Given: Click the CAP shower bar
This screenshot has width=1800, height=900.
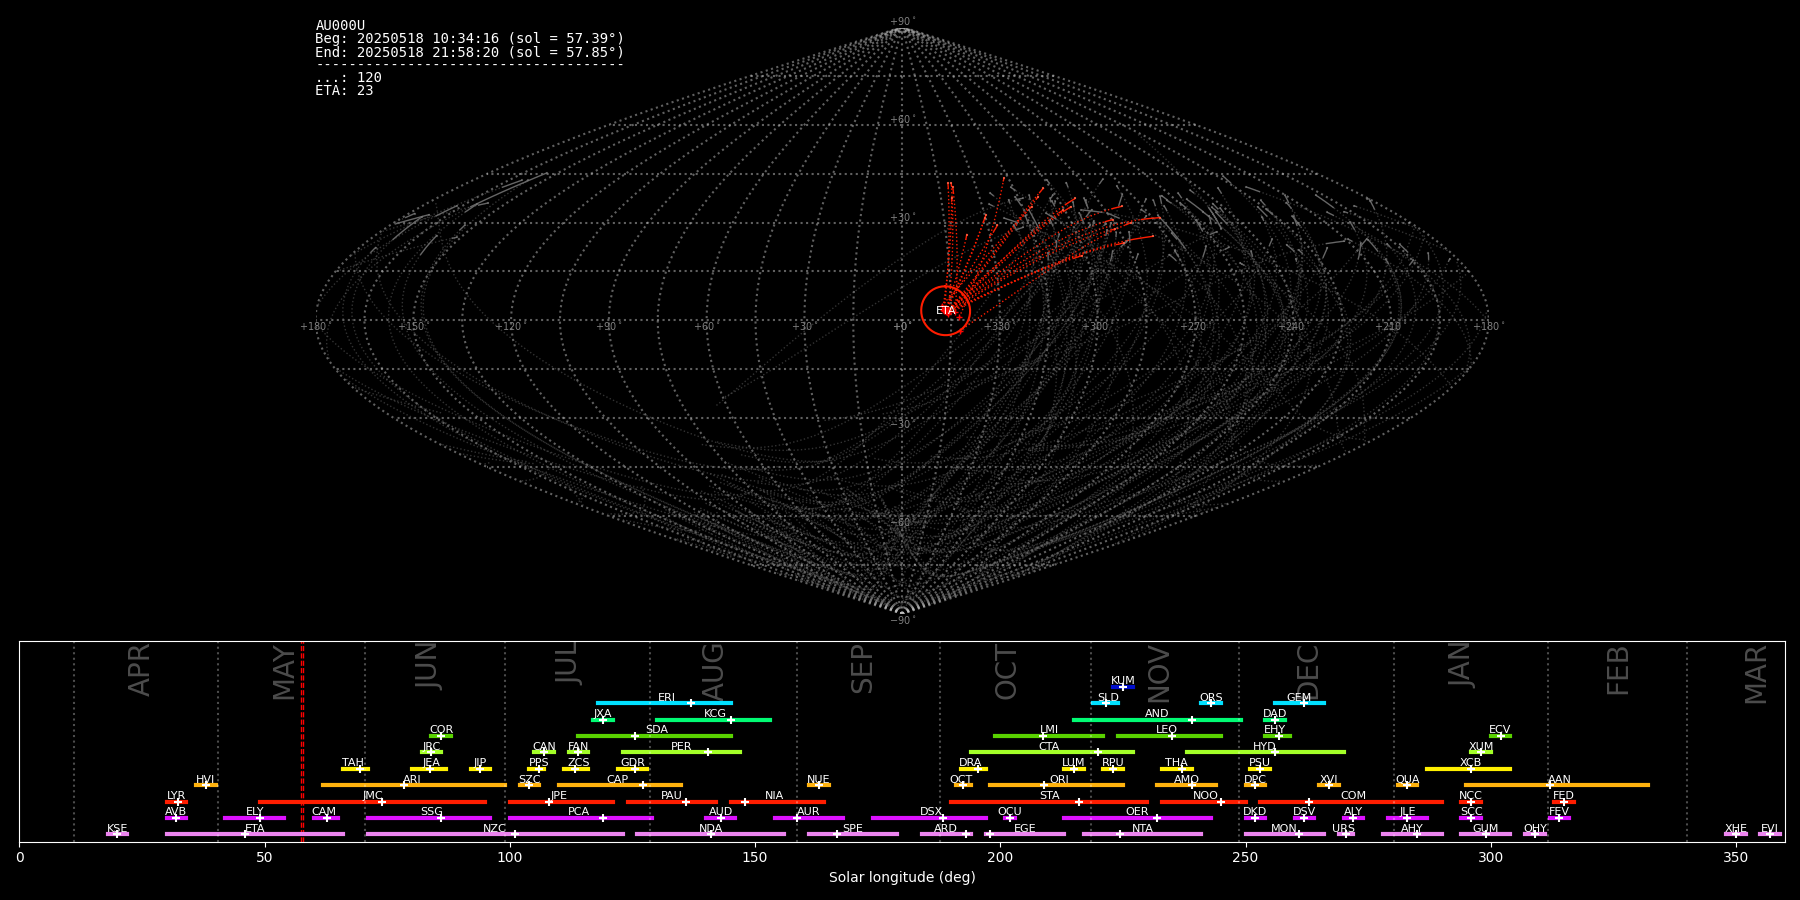Looking at the screenshot, I should pyautogui.click(x=620, y=785).
